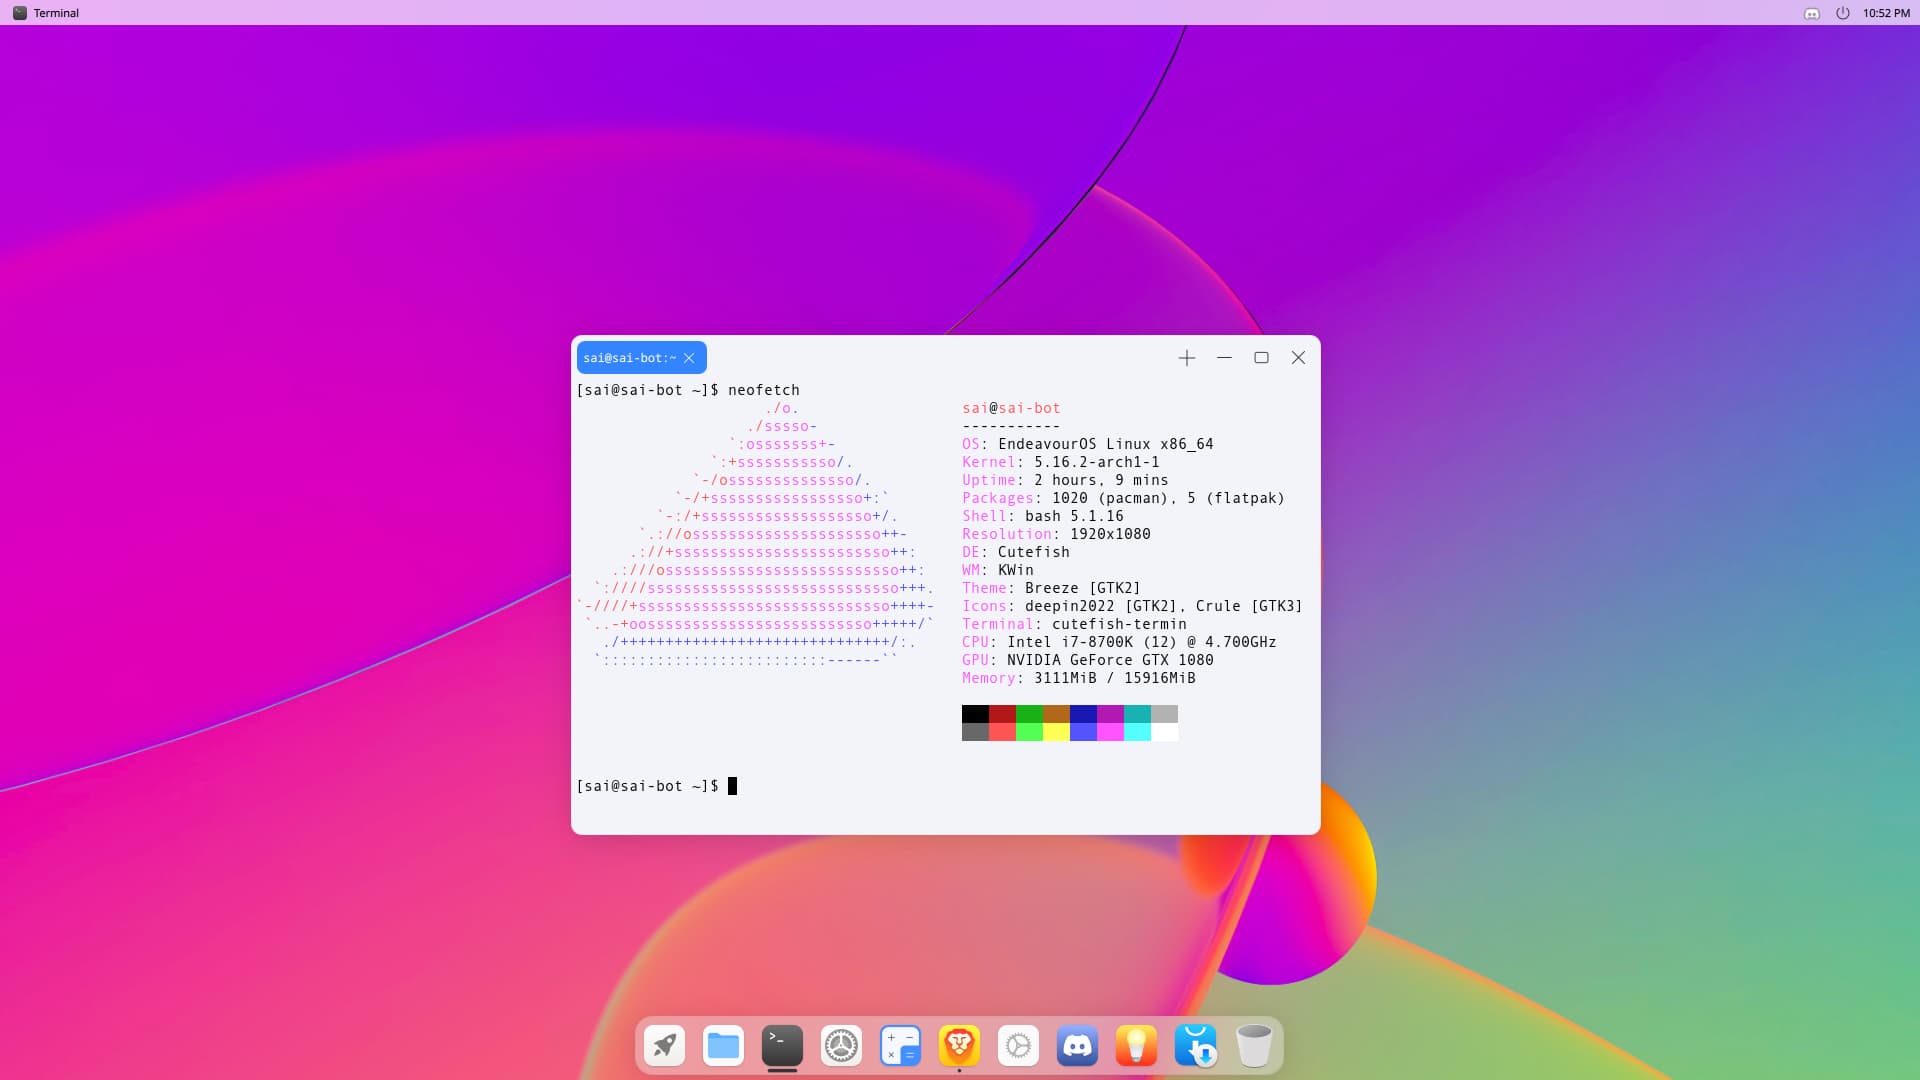Click the bright cyan color block

click(1137, 732)
